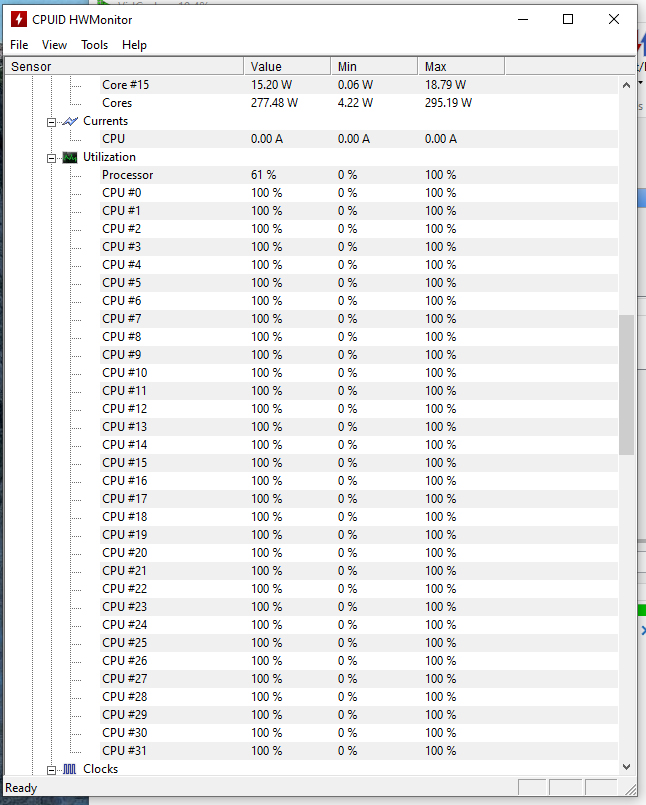Screen dimensions: 646x805
Task: Collapse the Currents tree node
Action: [51, 122]
